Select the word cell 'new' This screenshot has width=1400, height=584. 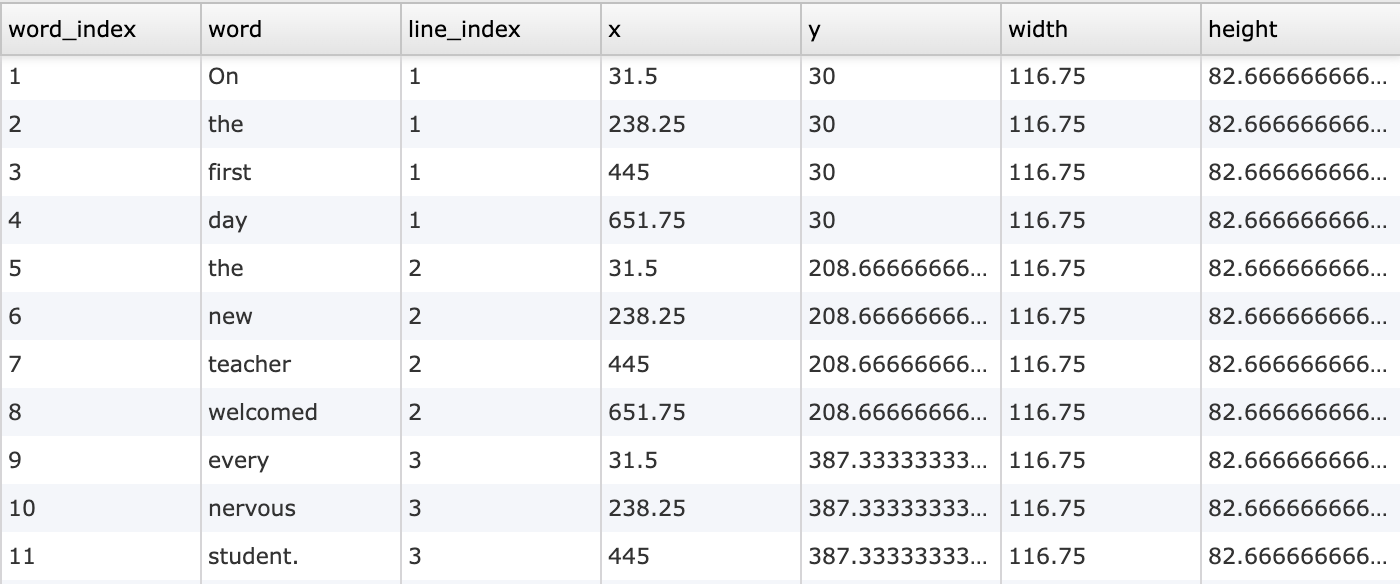pos(300,316)
